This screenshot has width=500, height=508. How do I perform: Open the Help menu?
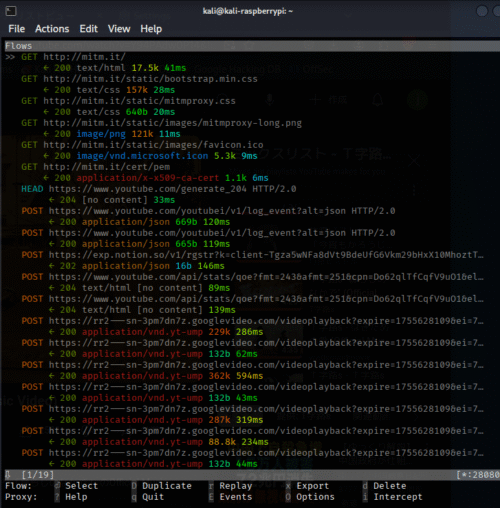tap(151, 29)
